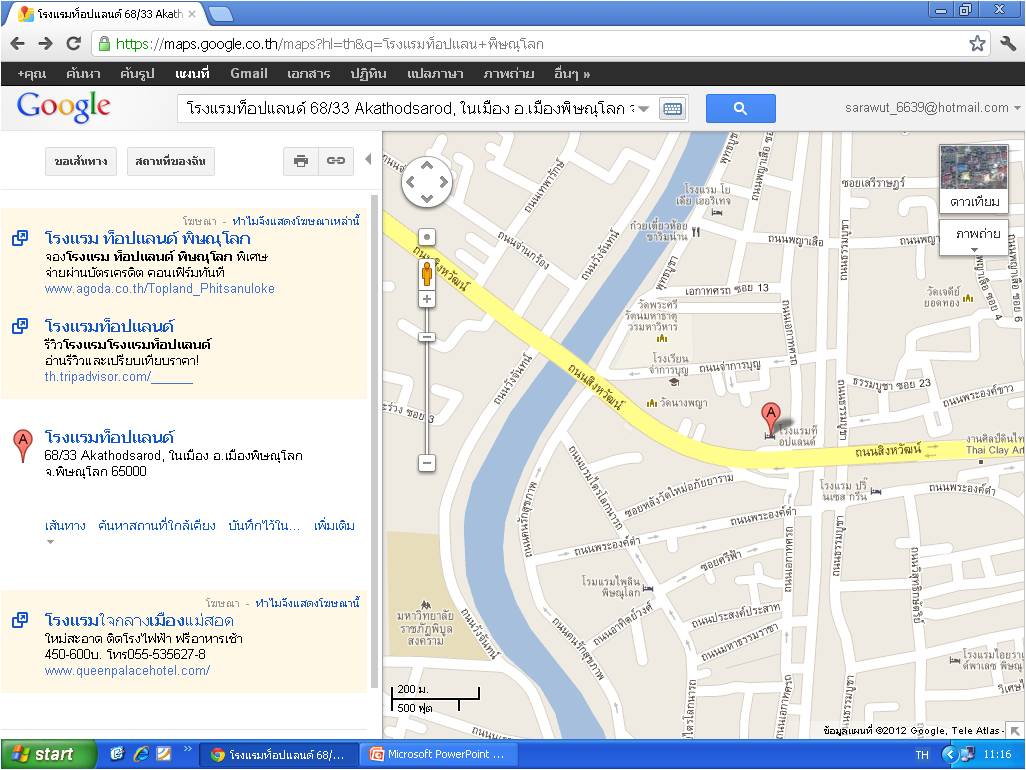Expand the small arrow under เส้นทาง
This screenshot has width=1026, height=770.
[50, 542]
